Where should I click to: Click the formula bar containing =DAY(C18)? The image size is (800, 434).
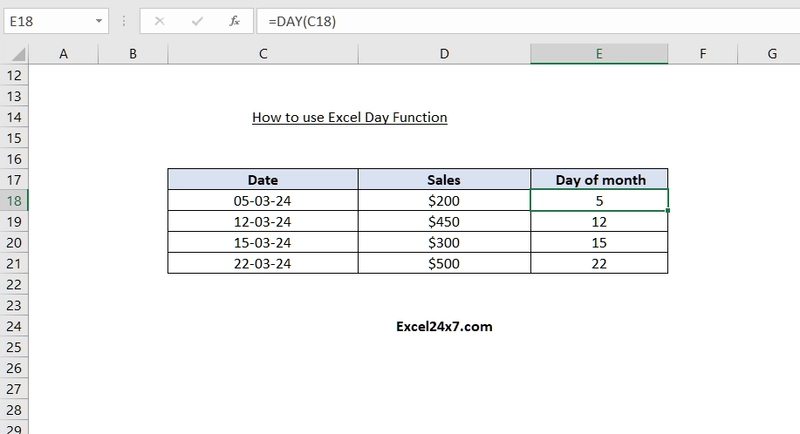tap(528, 21)
